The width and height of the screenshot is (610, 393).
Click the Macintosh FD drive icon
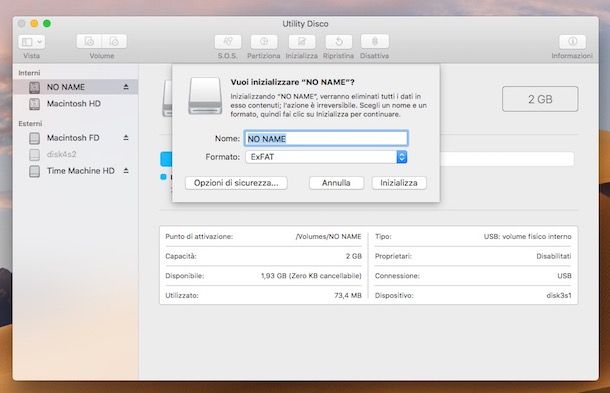pyautogui.click(x=35, y=138)
